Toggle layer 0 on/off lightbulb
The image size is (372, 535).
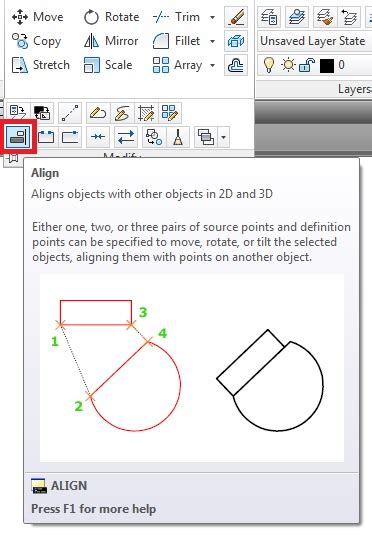pos(269,65)
